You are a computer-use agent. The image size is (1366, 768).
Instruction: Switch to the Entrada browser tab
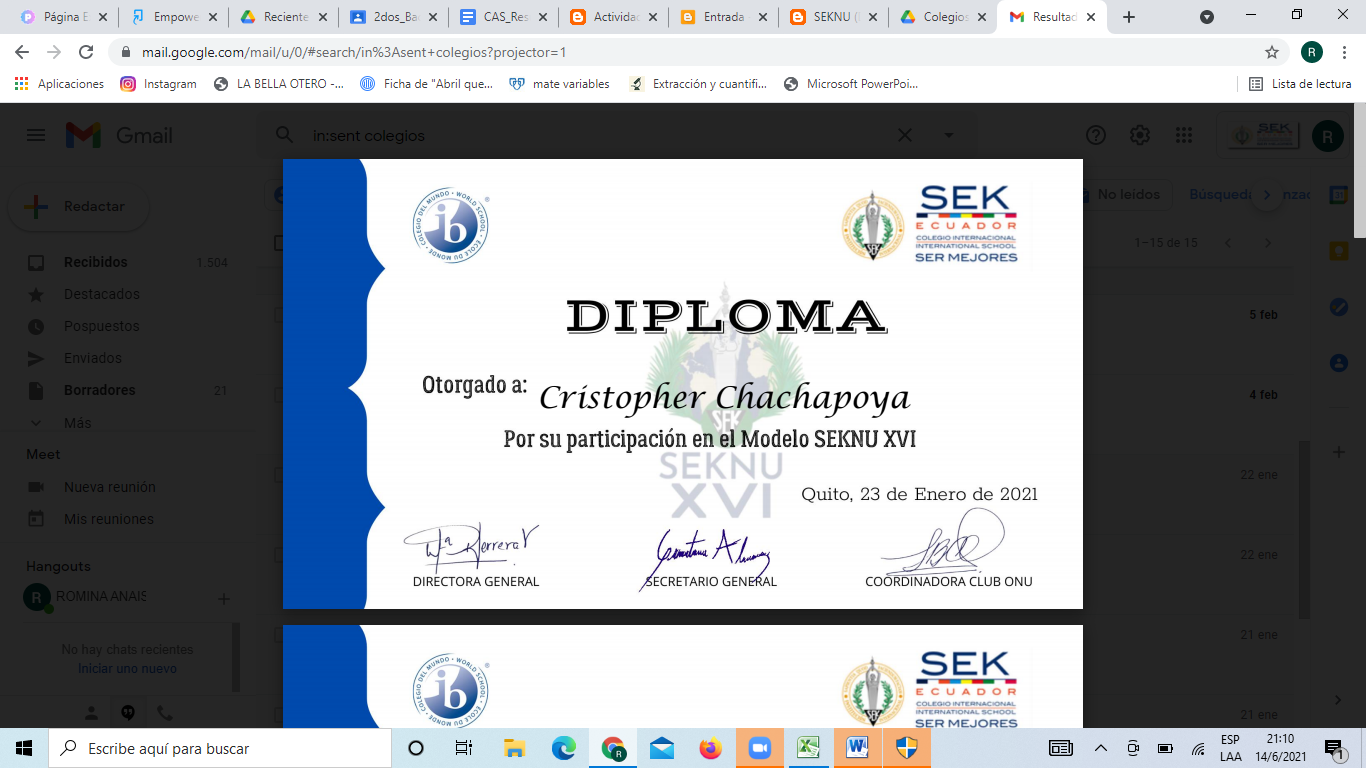pos(724,17)
